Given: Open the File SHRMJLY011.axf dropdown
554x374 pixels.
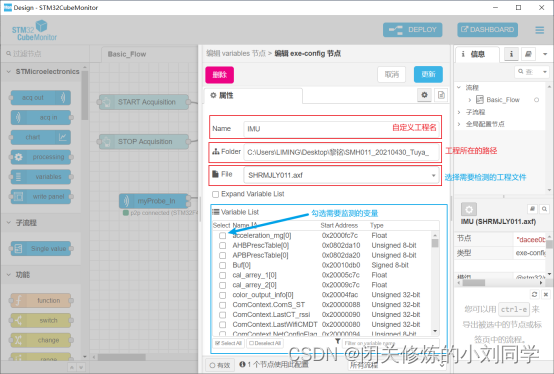Looking at the screenshot, I should tap(341, 175).
